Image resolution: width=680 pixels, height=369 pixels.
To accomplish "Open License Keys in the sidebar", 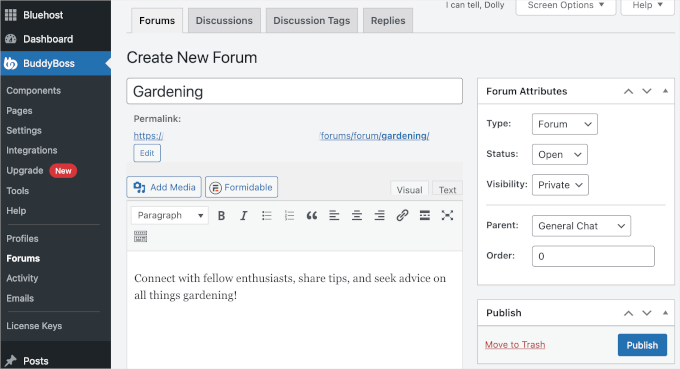I will (34, 326).
